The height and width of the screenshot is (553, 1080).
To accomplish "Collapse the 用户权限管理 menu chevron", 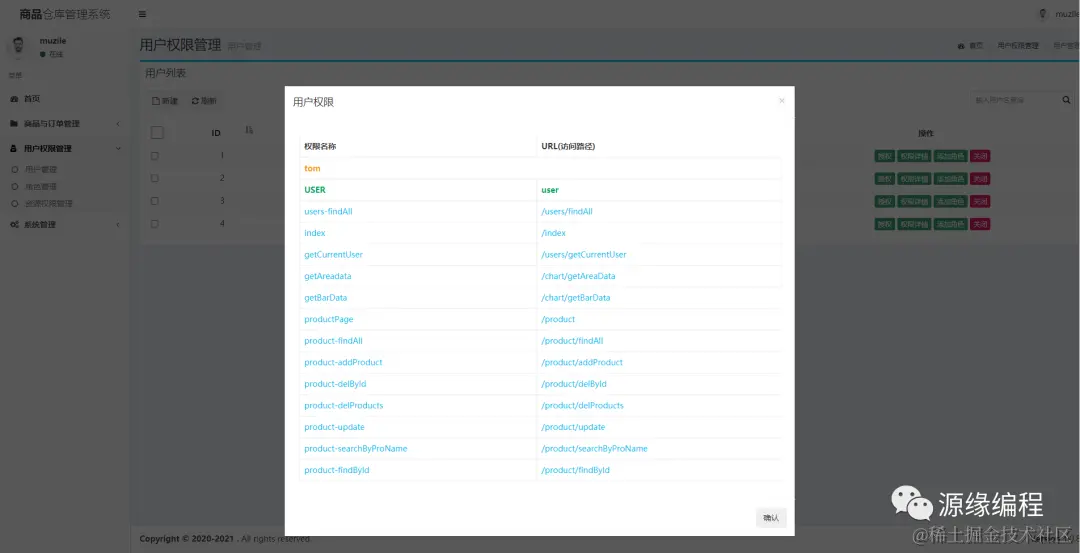I will (x=118, y=149).
